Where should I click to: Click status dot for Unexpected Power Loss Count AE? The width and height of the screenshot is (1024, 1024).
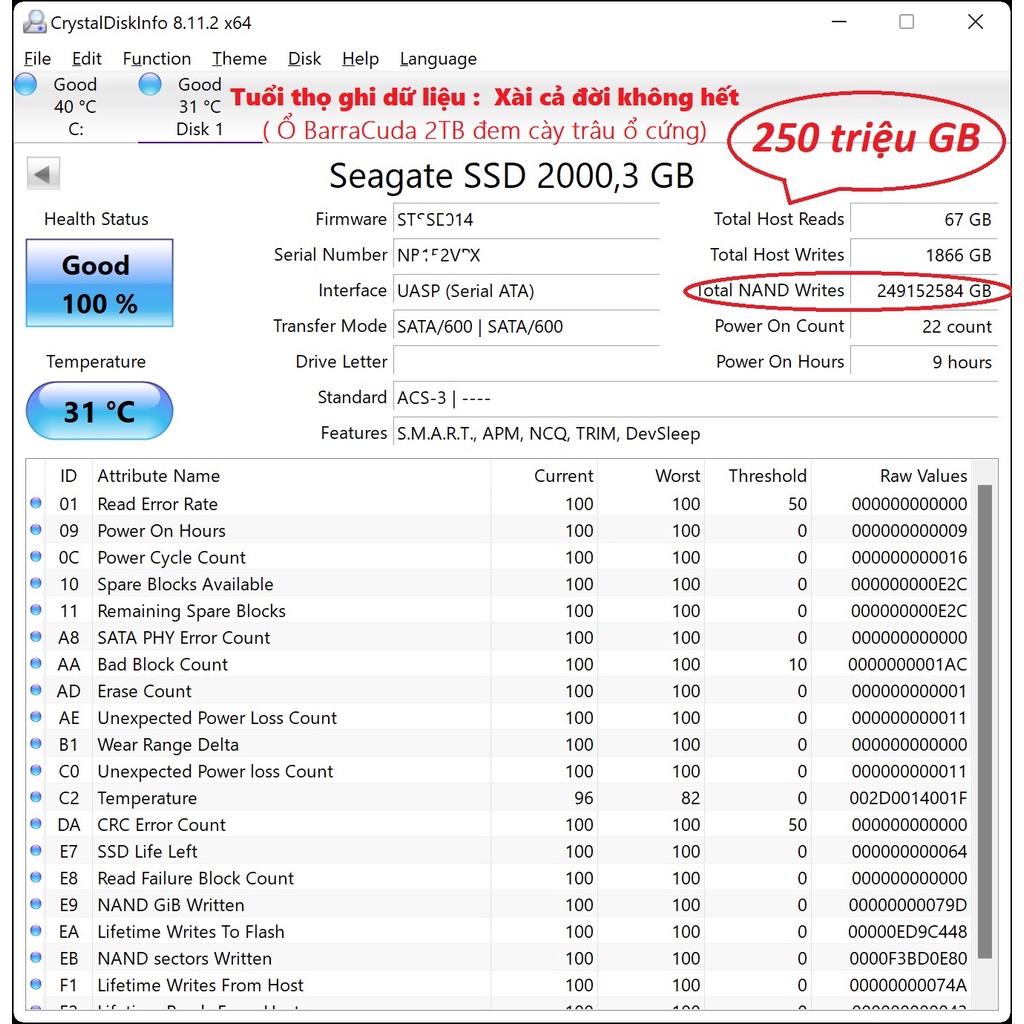(36, 717)
